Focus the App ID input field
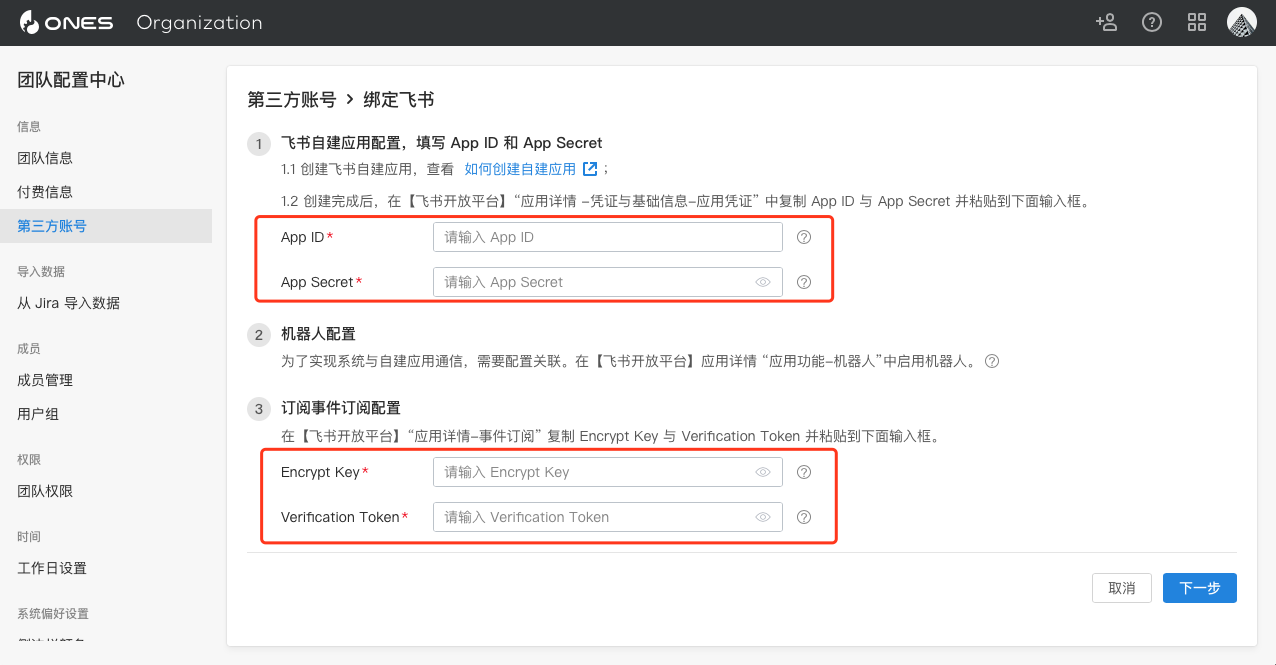The width and height of the screenshot is (1276, 665). point(607,237)
